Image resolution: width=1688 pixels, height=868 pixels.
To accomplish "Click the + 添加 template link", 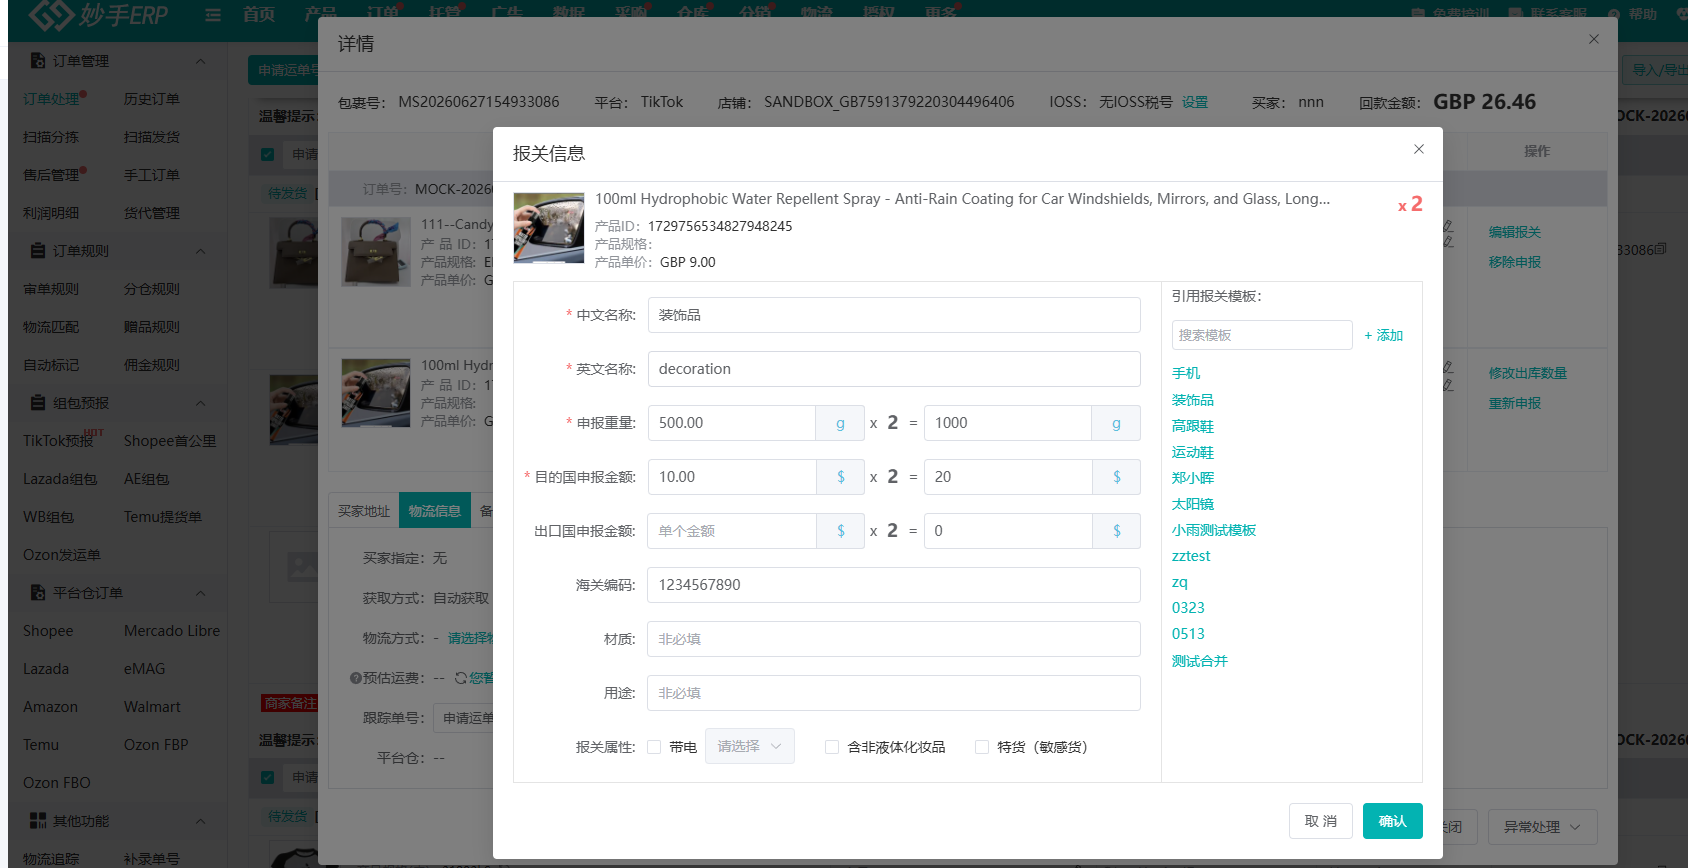I will pos(1384,335).
